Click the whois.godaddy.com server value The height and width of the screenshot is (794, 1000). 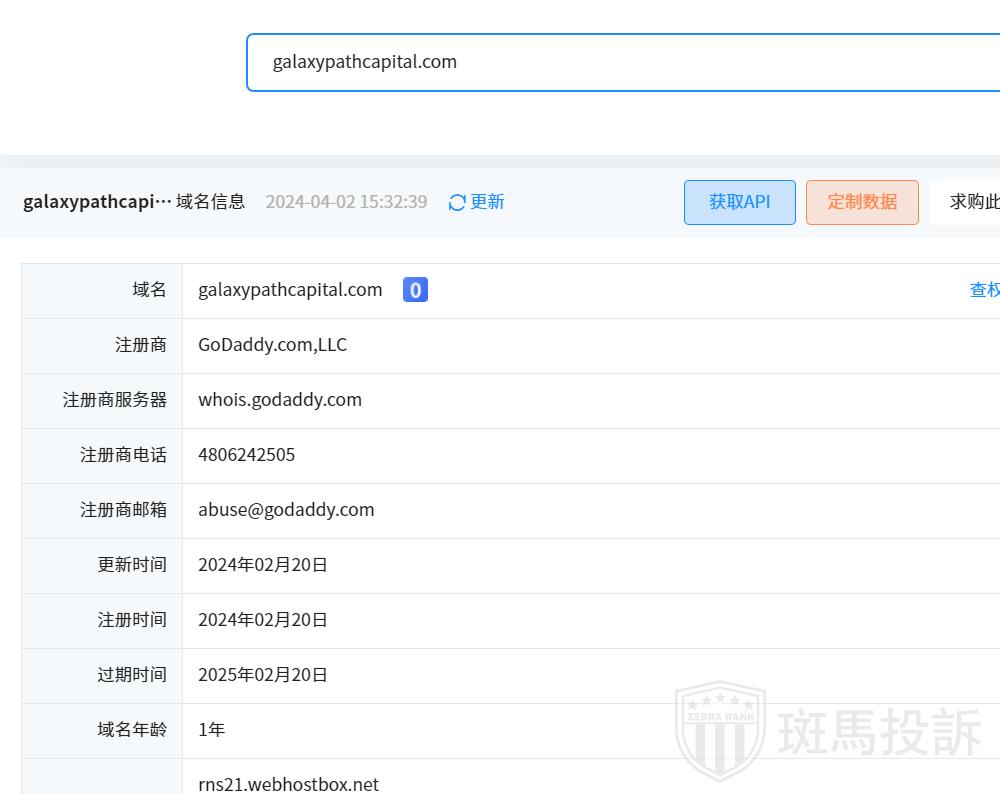(x=280, y=400)
